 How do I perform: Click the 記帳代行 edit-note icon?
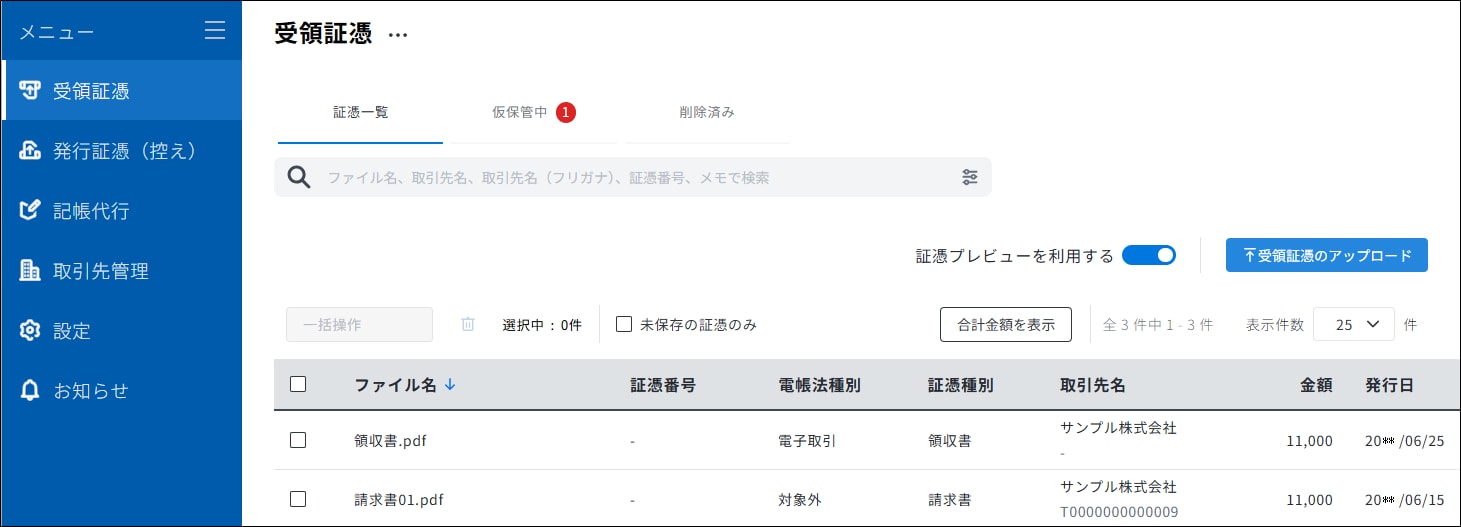click(31, 211)
